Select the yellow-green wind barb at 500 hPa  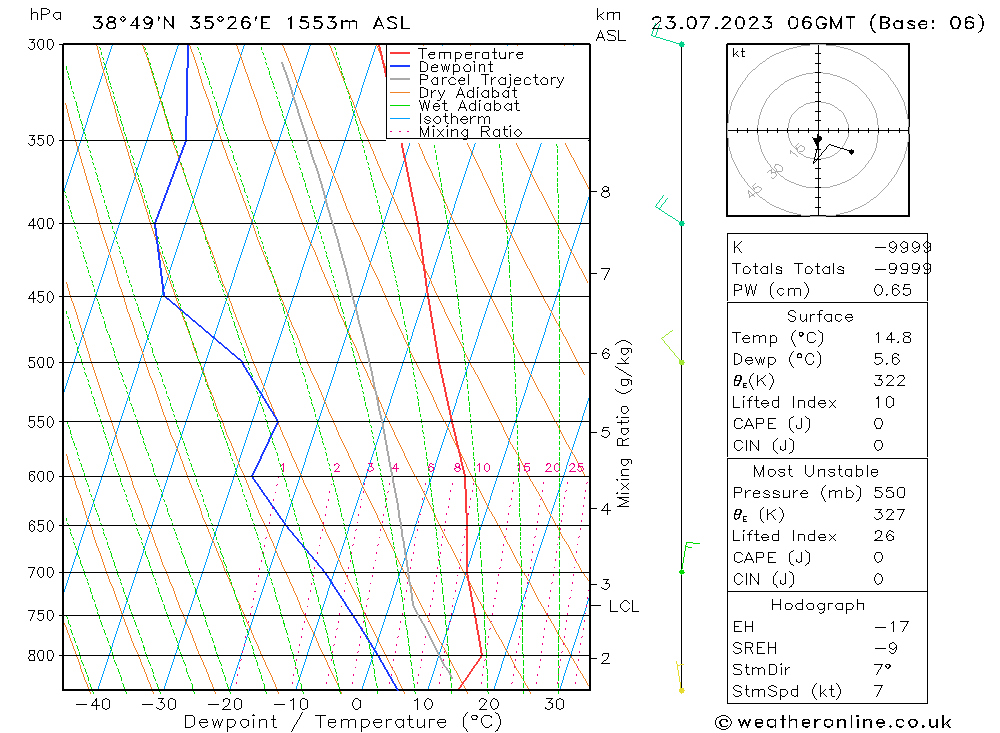tap(672, 346)
